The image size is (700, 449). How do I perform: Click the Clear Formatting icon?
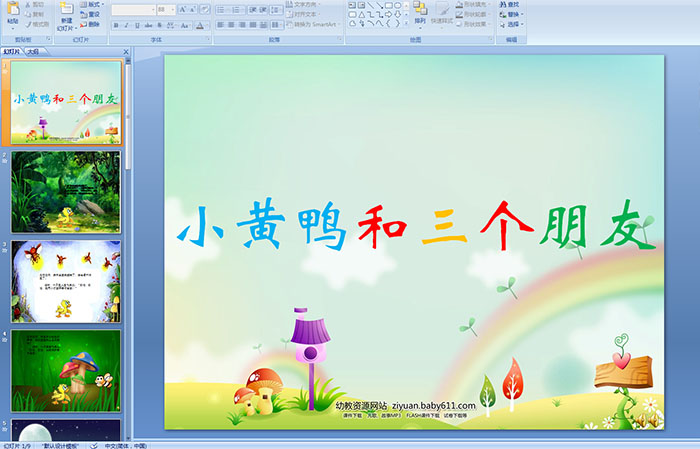tap(206, 9)
